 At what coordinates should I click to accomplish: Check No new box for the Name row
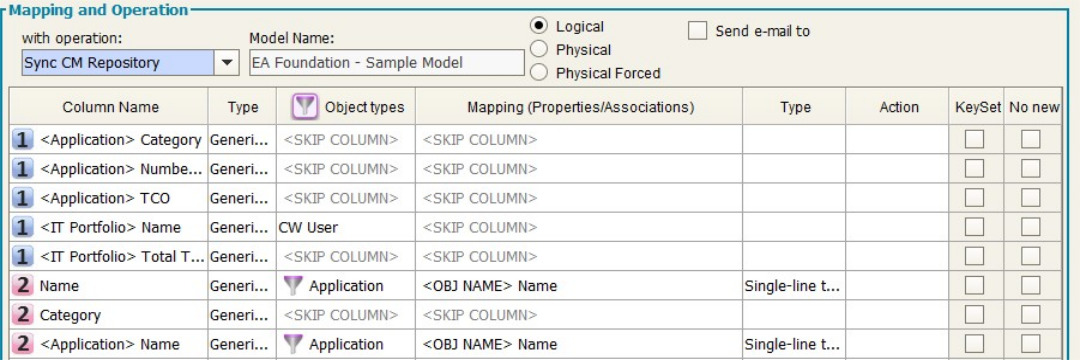point(1030,286)
